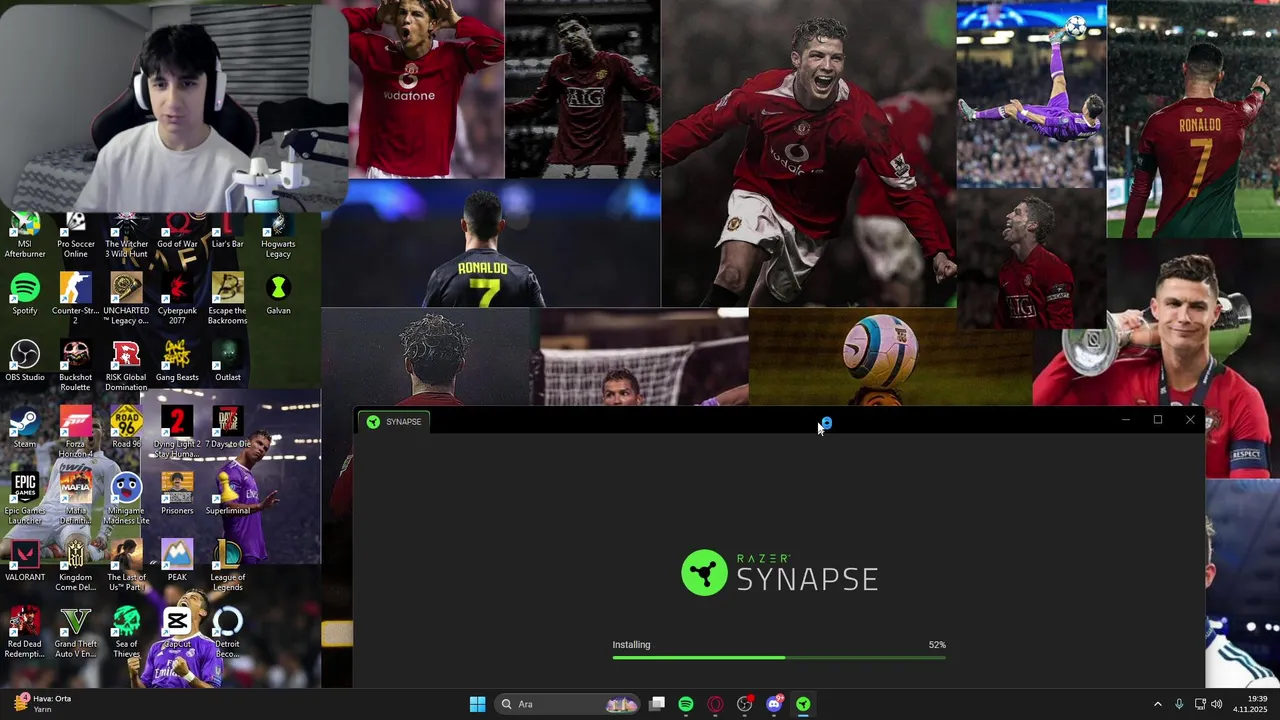
Task: Click the Gang Beasts desktop icon
Action: pos(177,362)
